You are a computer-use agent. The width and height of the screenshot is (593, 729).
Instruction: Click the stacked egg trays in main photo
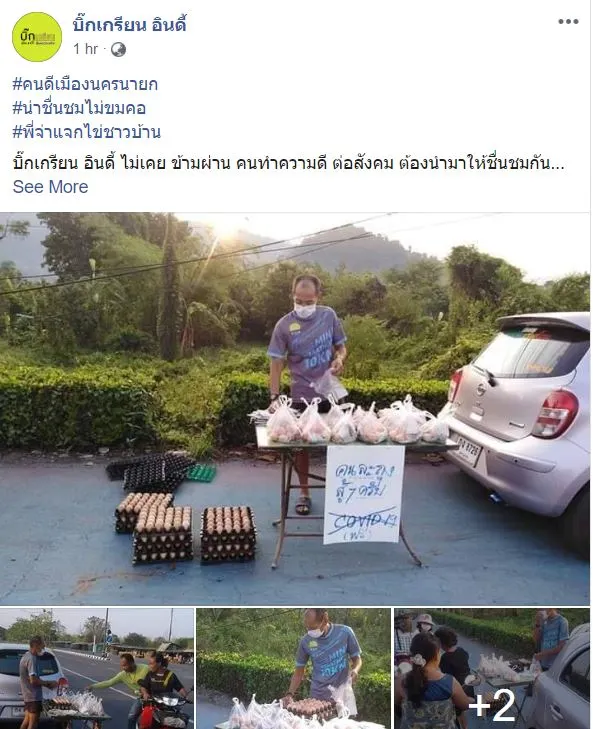(x=185, y=528)
